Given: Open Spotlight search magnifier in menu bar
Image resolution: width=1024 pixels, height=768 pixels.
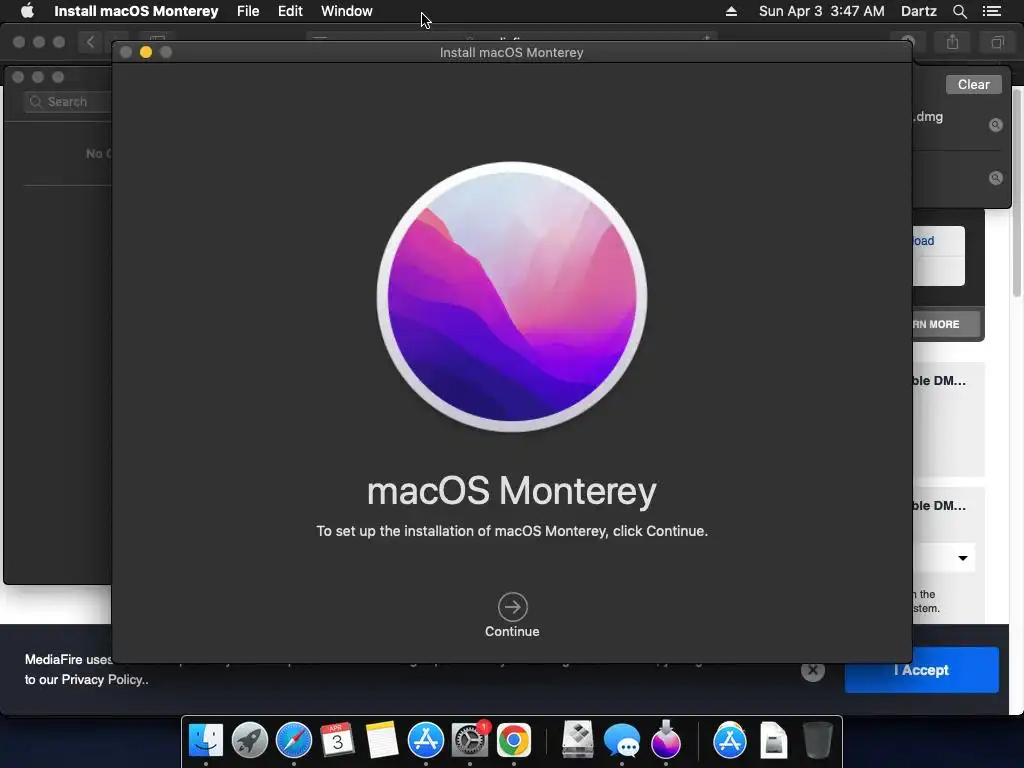Looking at the screenshot, I should coord(959,11).
